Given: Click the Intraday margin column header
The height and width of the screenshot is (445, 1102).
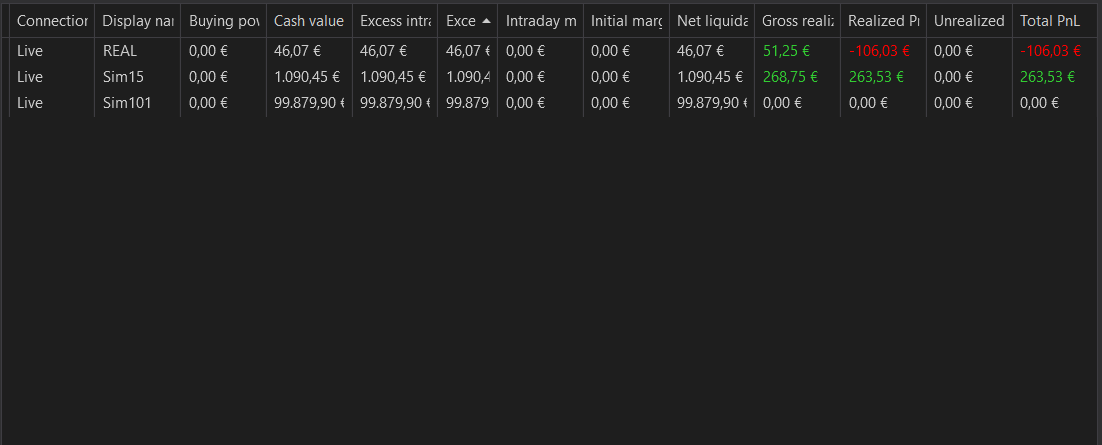Looking at the screenshot, I should 540,21.
